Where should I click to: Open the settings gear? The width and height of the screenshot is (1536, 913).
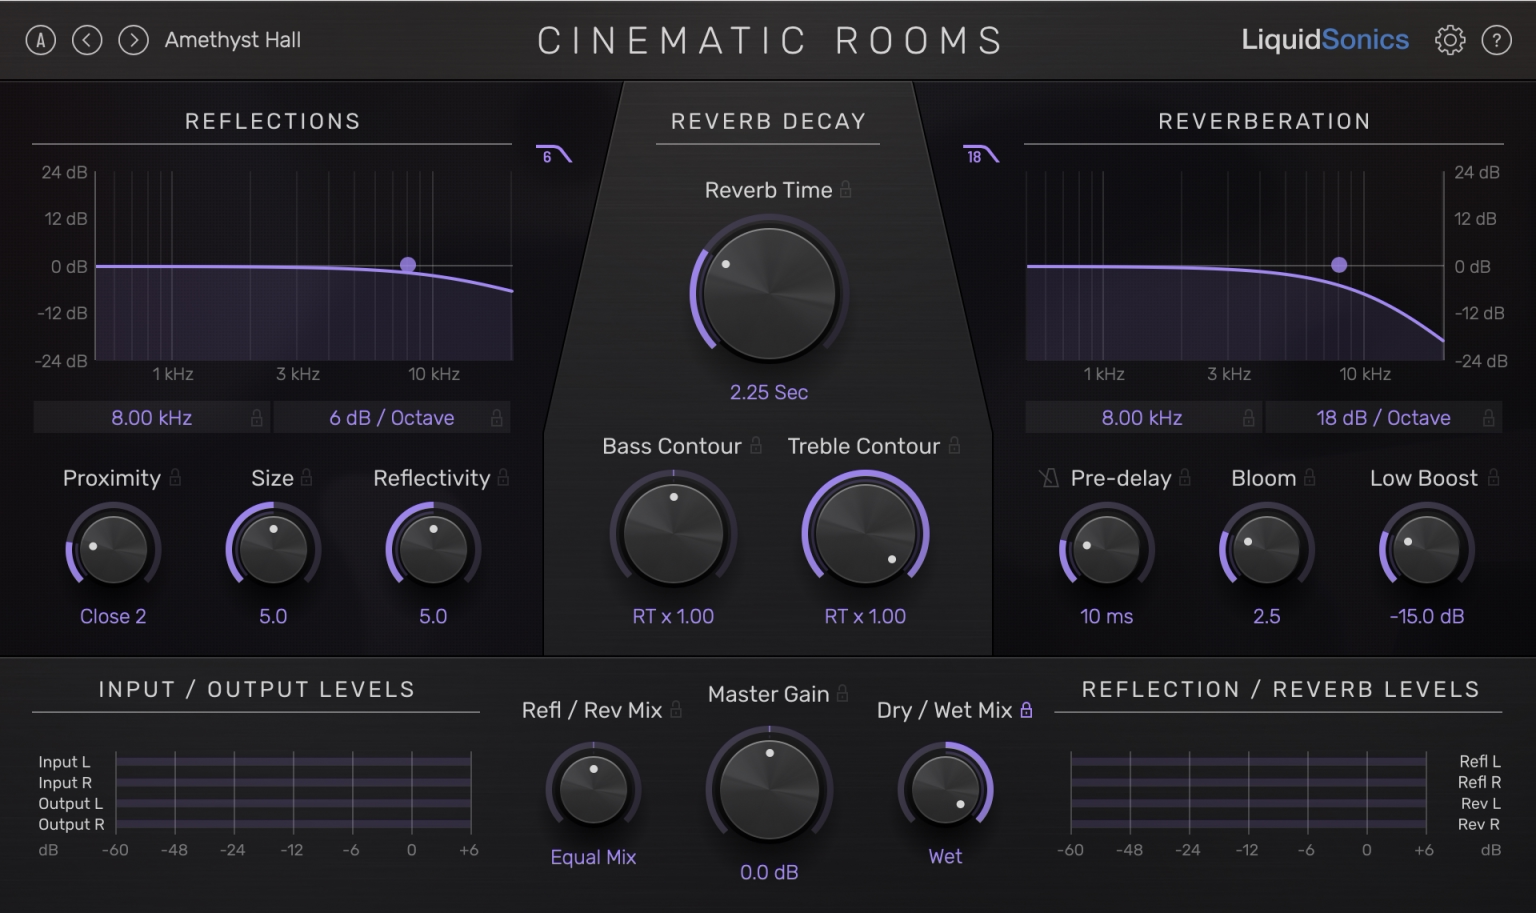(x=1450, y=40)
